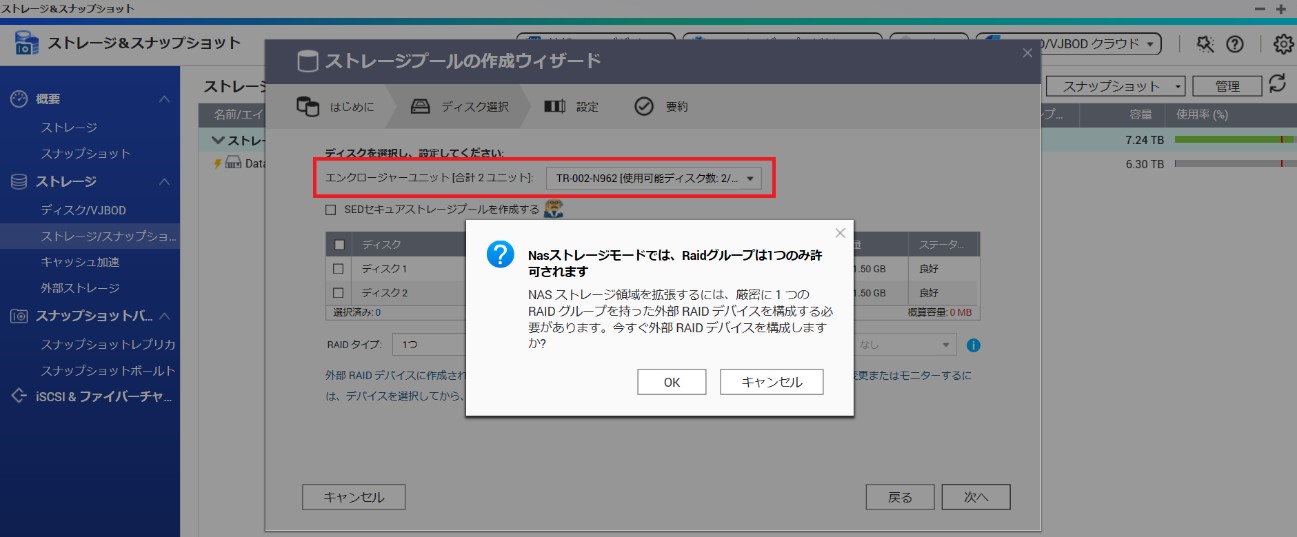
Task: Open the TR-002-N962 enclosure unit dropdown
Action: [x=653, y=178]
